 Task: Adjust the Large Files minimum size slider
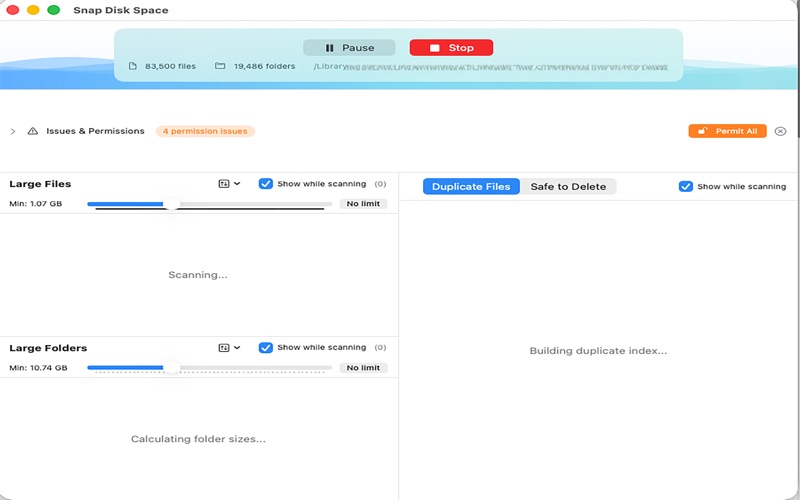point(172,204)
